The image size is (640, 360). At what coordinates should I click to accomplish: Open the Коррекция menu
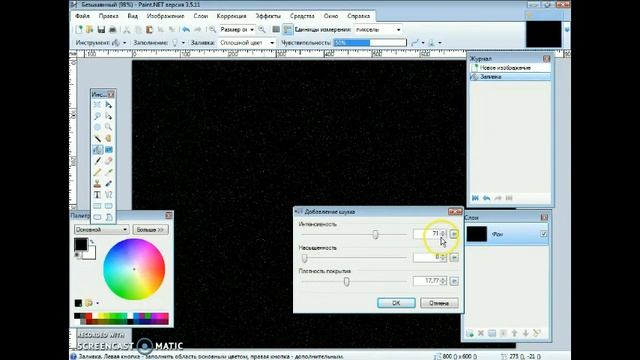(231, 16)
